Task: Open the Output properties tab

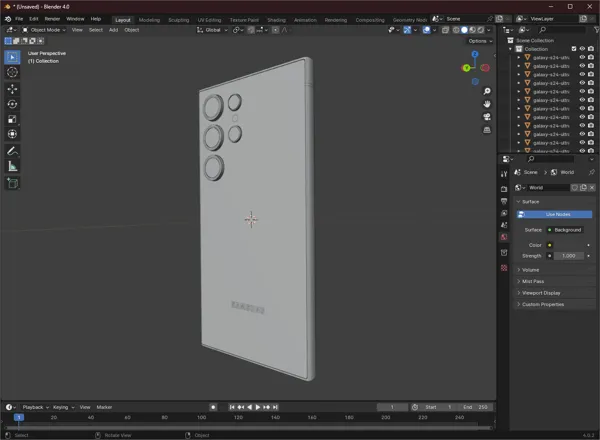Action: click(x=504, y=201)
